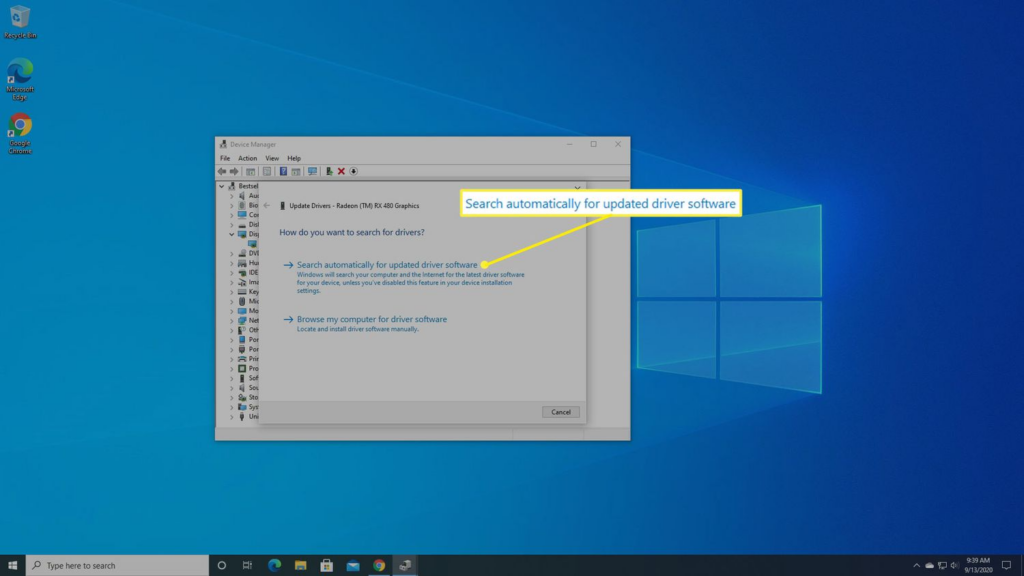Click the blue Help toolbar icon
Image resolution: width=1024 pixels, height=576 pixels.
(283, 171)
